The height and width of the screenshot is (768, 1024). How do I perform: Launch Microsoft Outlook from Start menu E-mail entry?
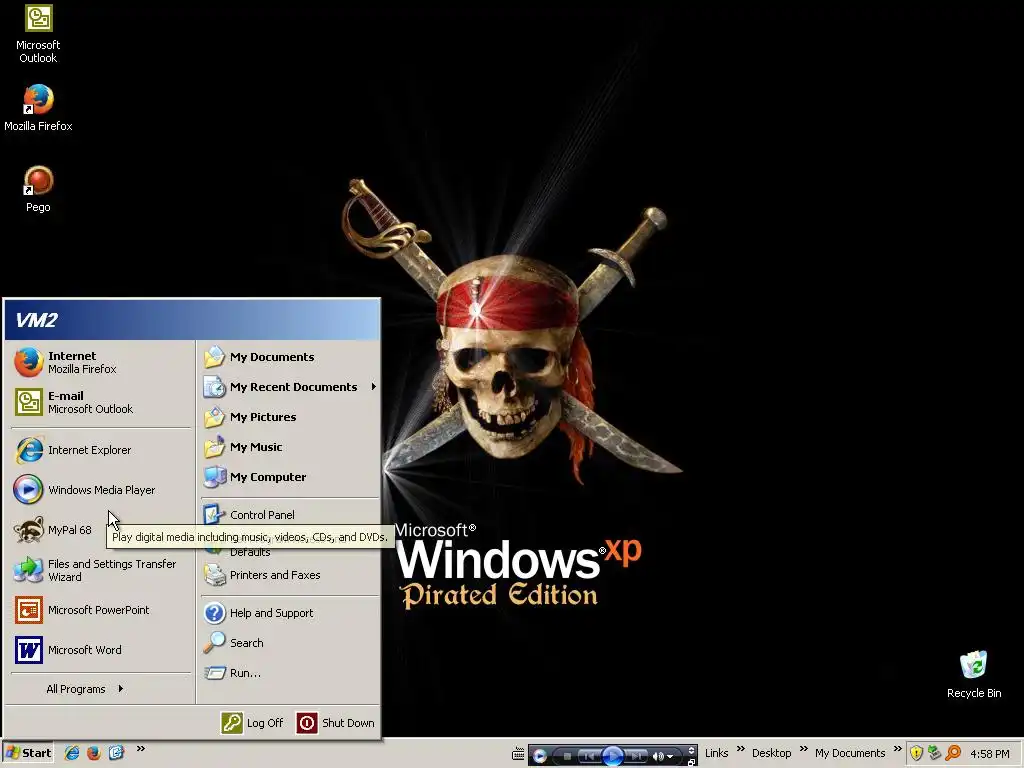101,402
